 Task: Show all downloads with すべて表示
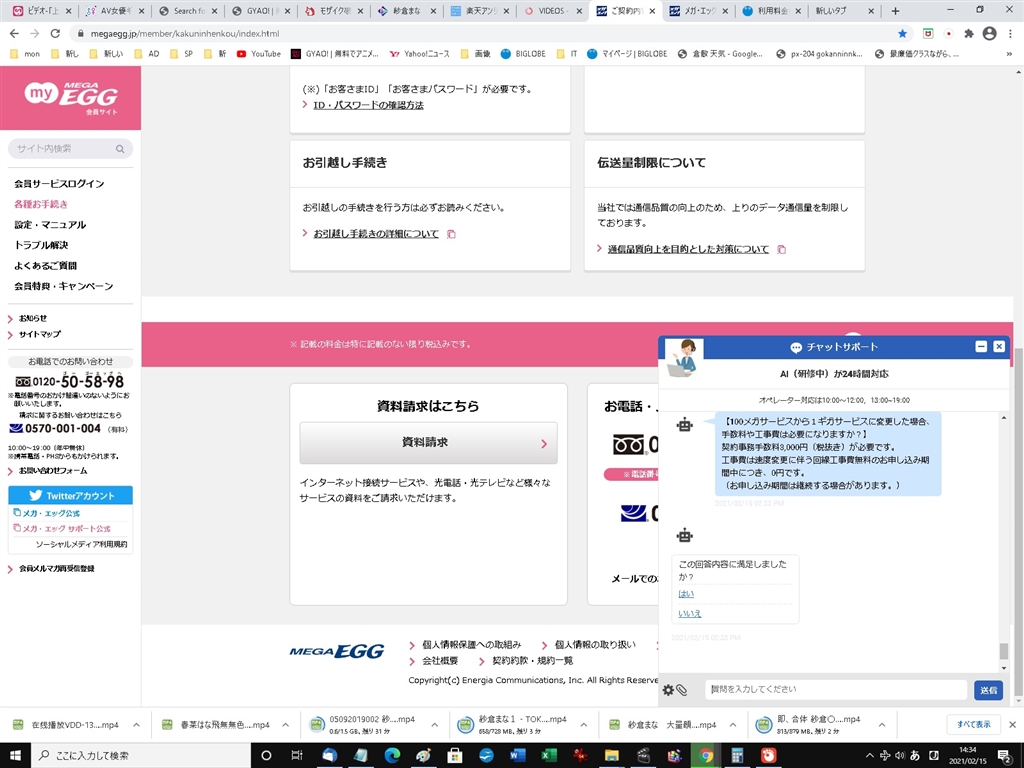tap(973, 725)
